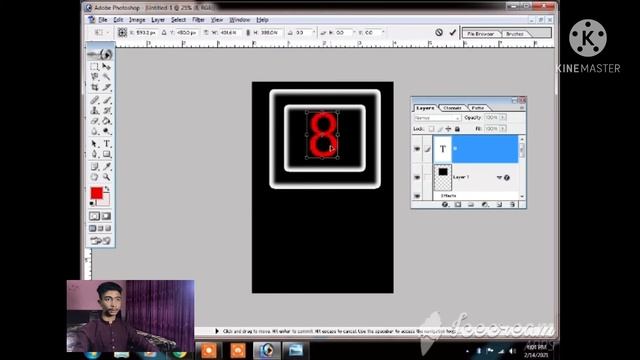The height and width of the screenshot is (360, 640).
Task: Select the Lasso tool
Action: [94, 77]
